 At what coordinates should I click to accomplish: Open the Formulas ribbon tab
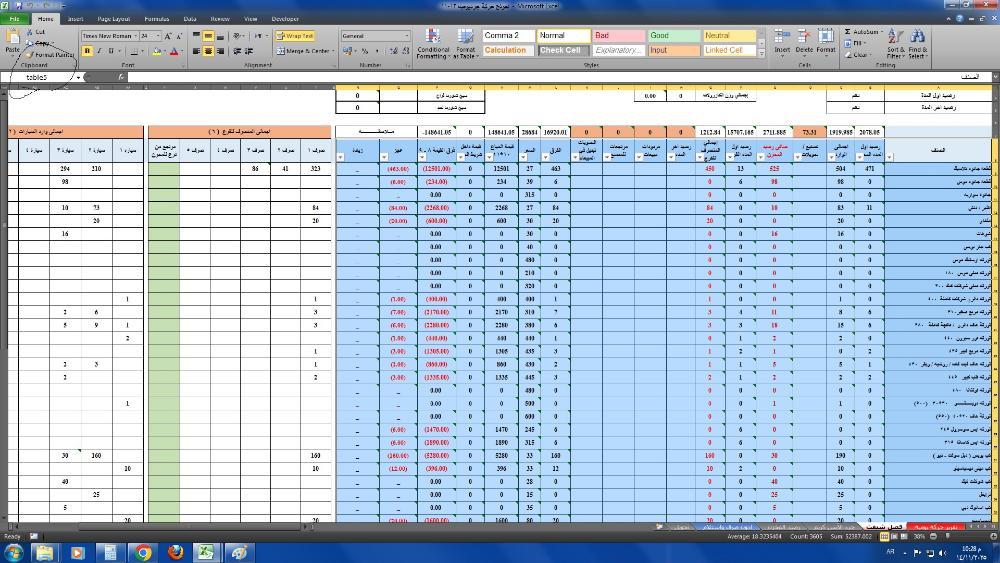click(x=156, y=19)
